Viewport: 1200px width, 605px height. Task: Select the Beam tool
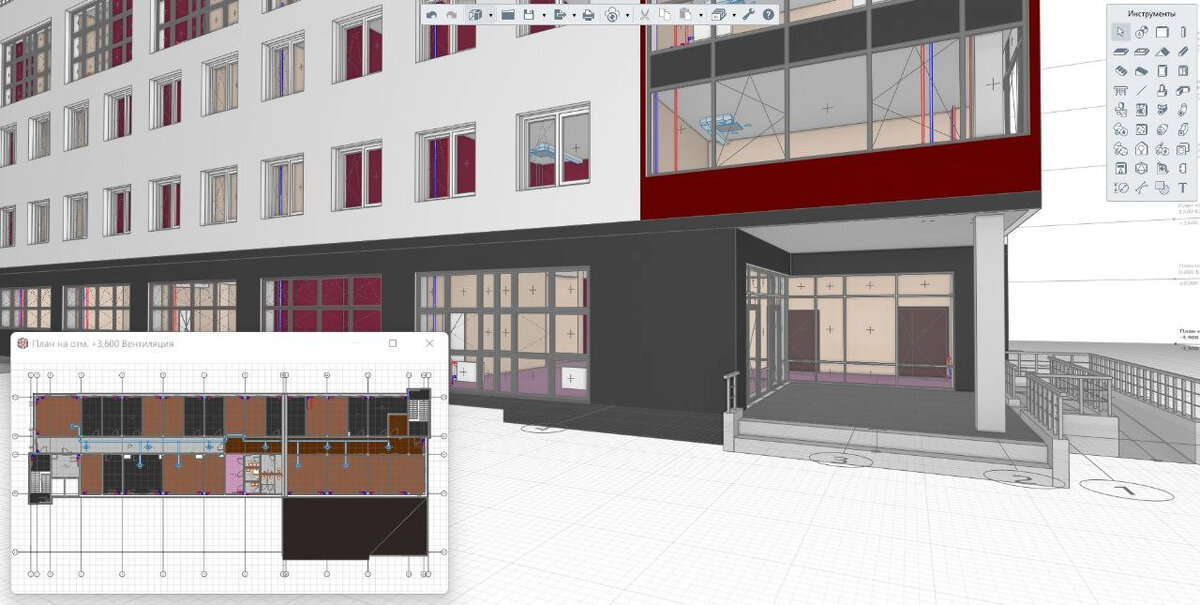[x=1183, y=51]
